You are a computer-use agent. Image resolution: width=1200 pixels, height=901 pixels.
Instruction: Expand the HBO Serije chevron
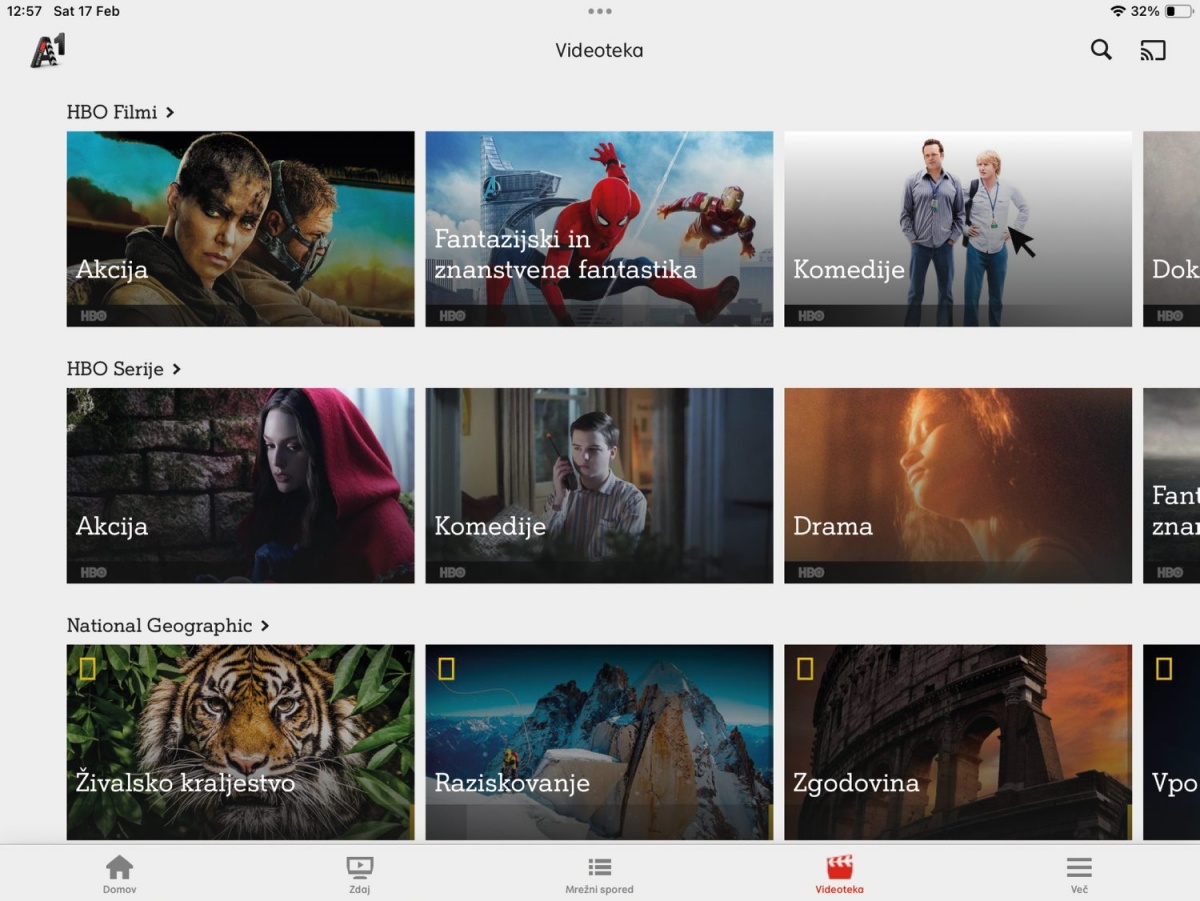(x=176, y=369)
